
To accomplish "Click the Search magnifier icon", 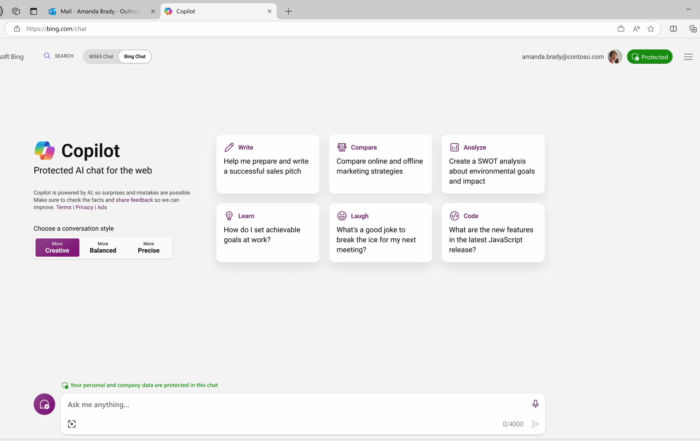I will 47,56.
